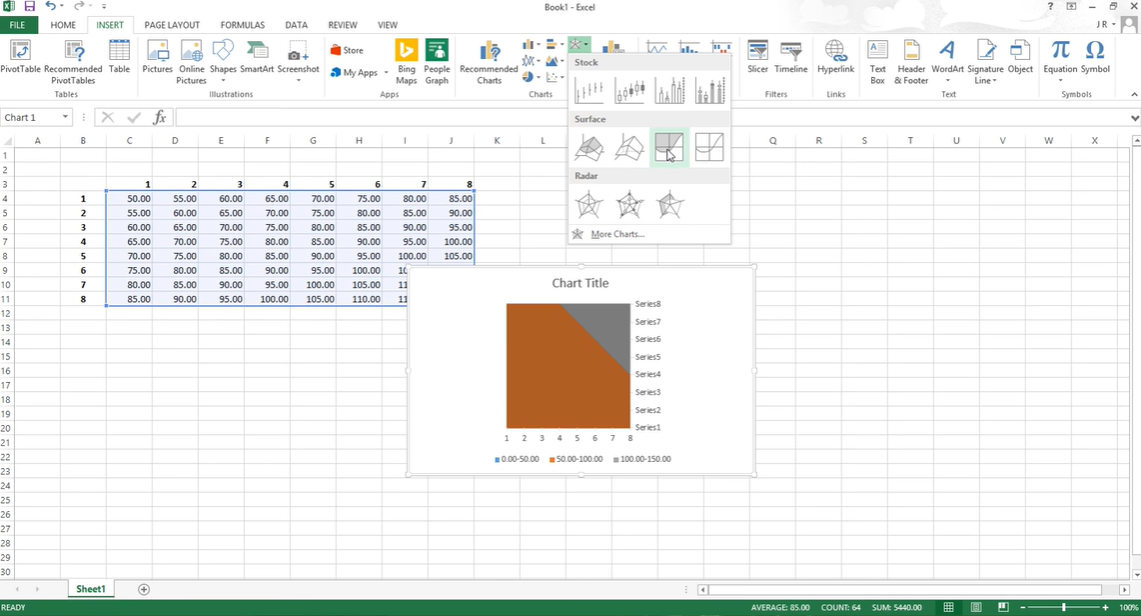Open Recommended PivotTables
Viewport: 1141px width, 616px height.
tap(73, 62)
